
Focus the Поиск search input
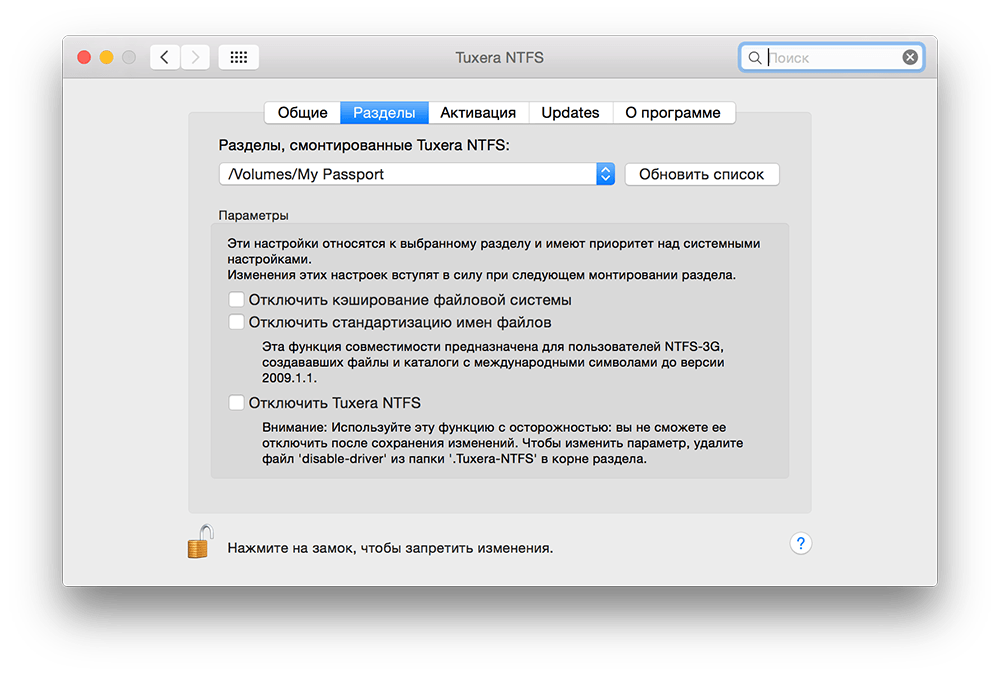832,58
